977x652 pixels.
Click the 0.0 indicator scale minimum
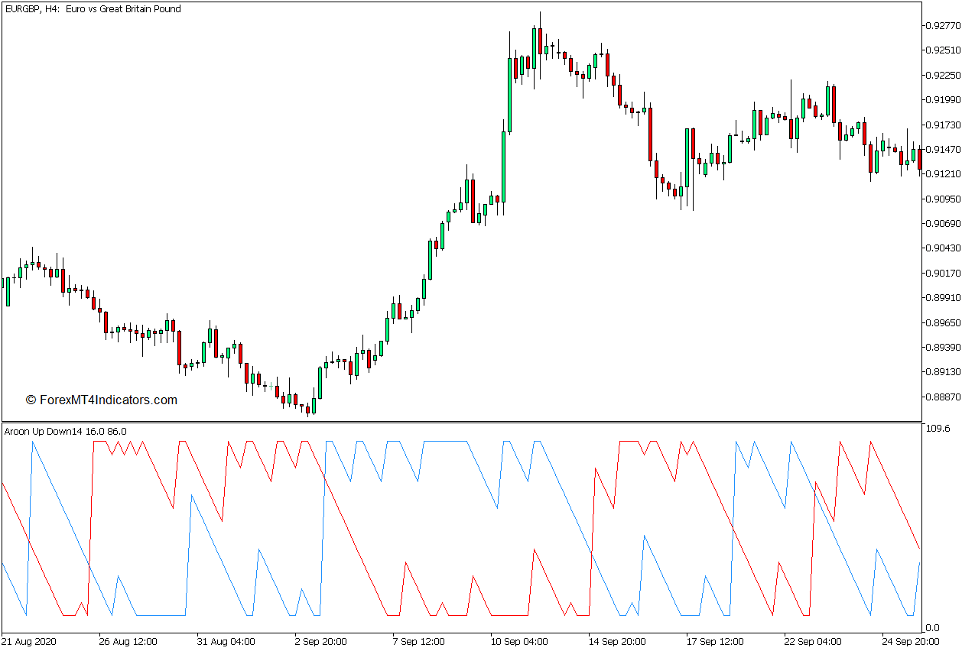click(934, 627)
